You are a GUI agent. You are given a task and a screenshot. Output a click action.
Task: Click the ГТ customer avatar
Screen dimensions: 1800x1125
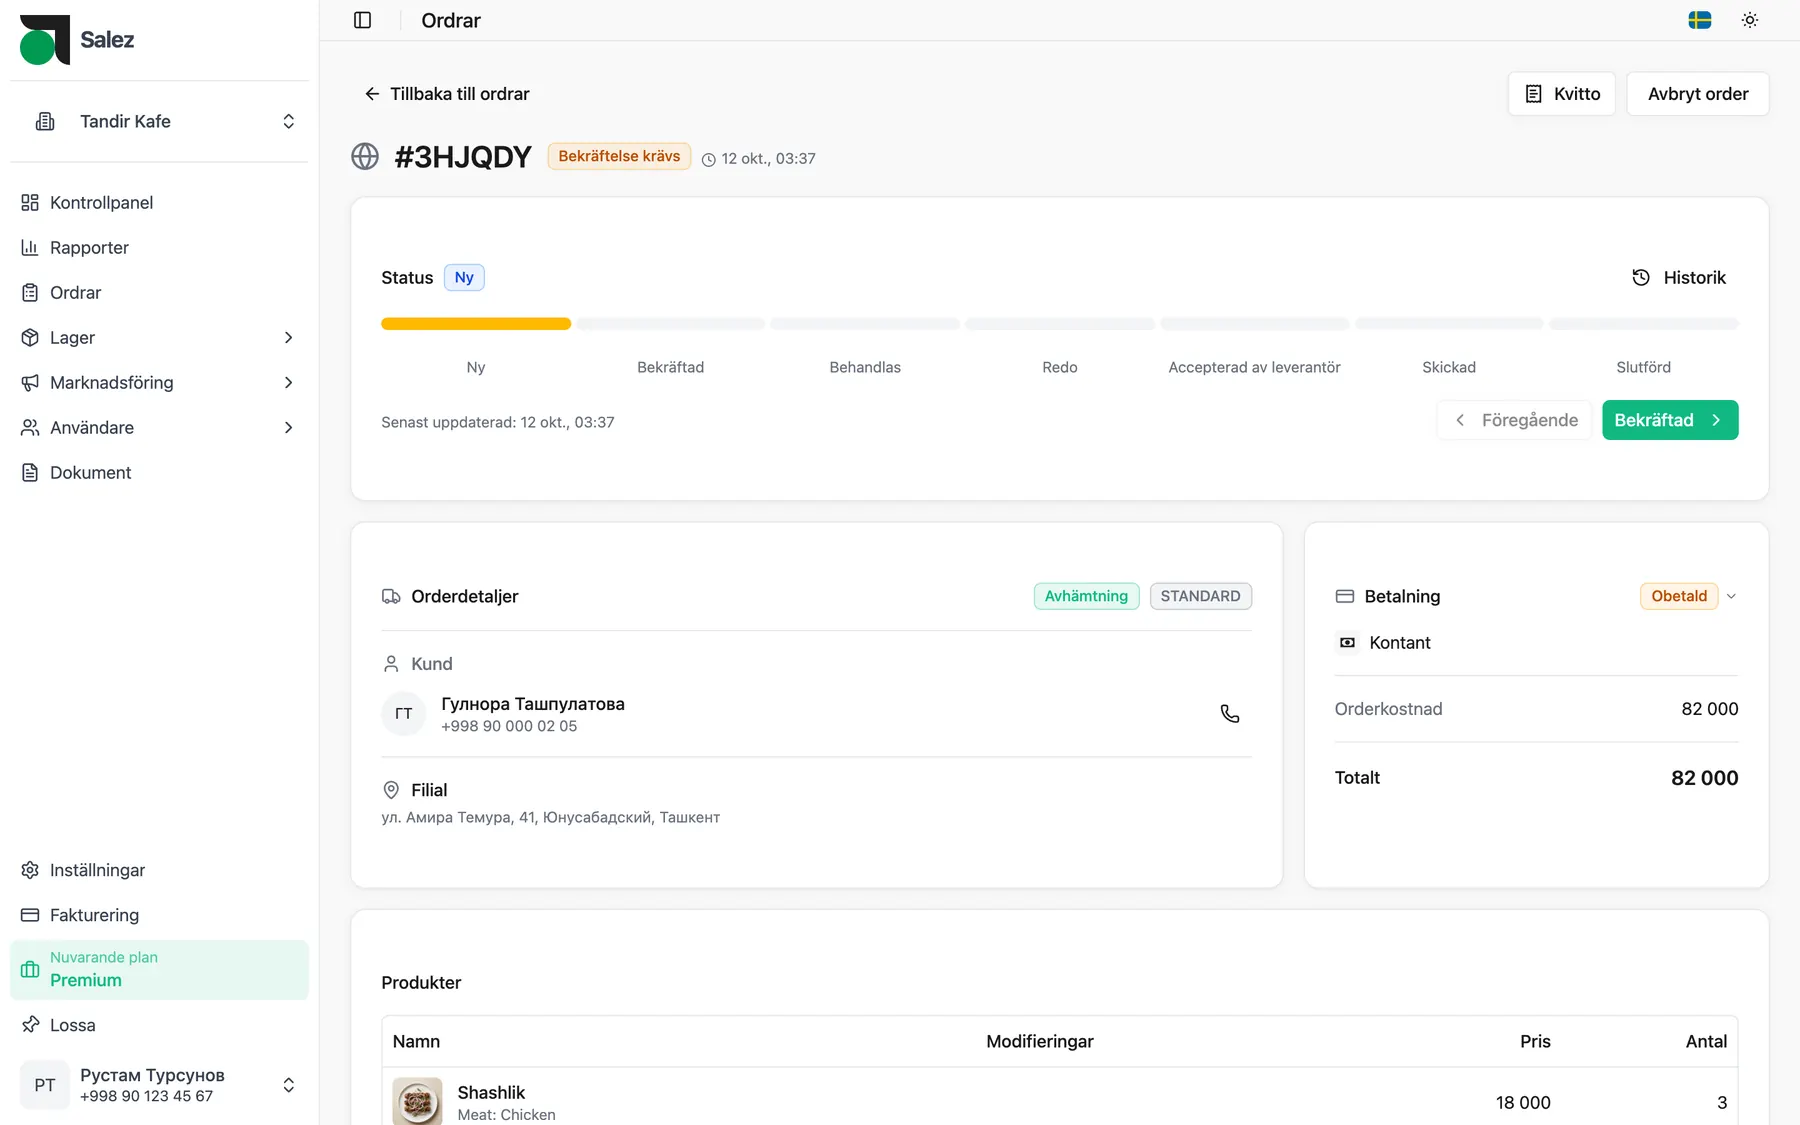point(404,714)
